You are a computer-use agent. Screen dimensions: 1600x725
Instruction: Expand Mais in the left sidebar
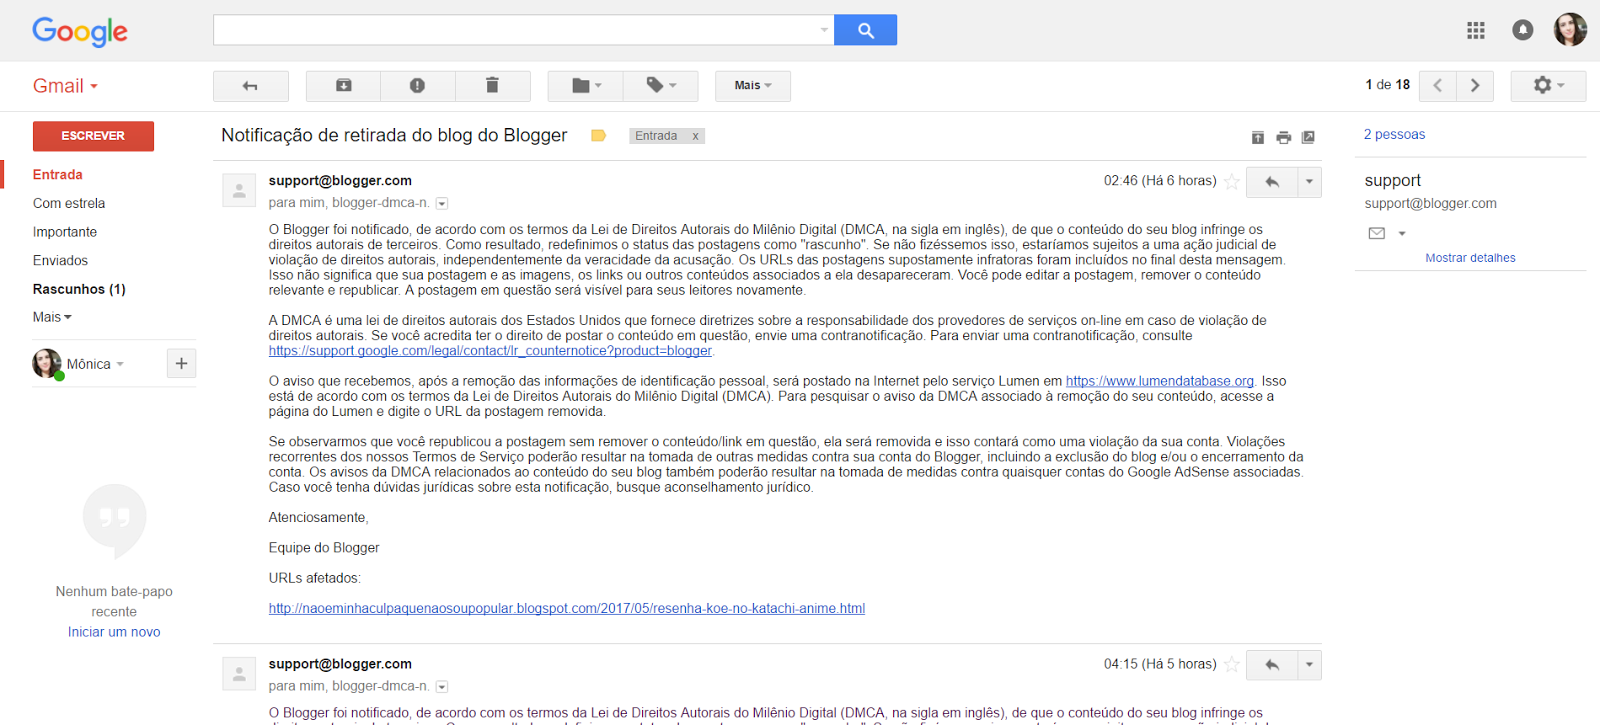(x=52, y=317)
